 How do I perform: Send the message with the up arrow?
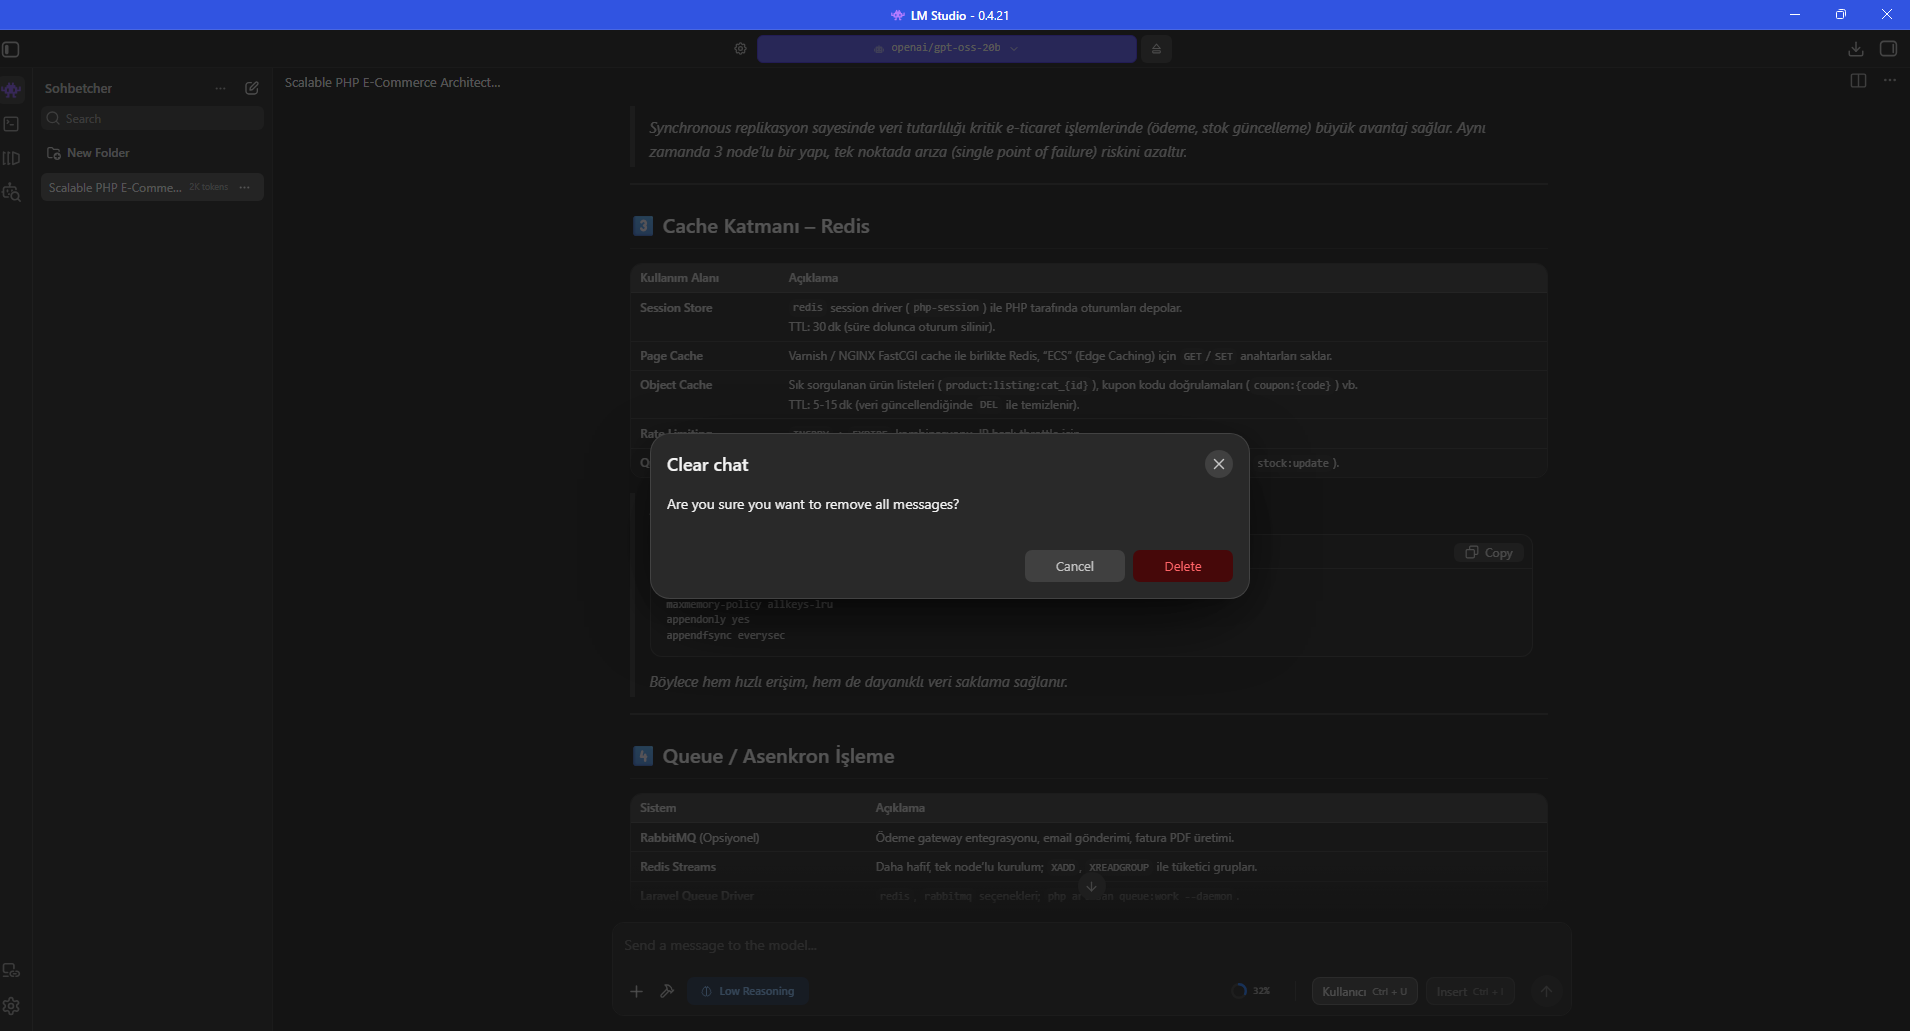tap(1546, 991)
